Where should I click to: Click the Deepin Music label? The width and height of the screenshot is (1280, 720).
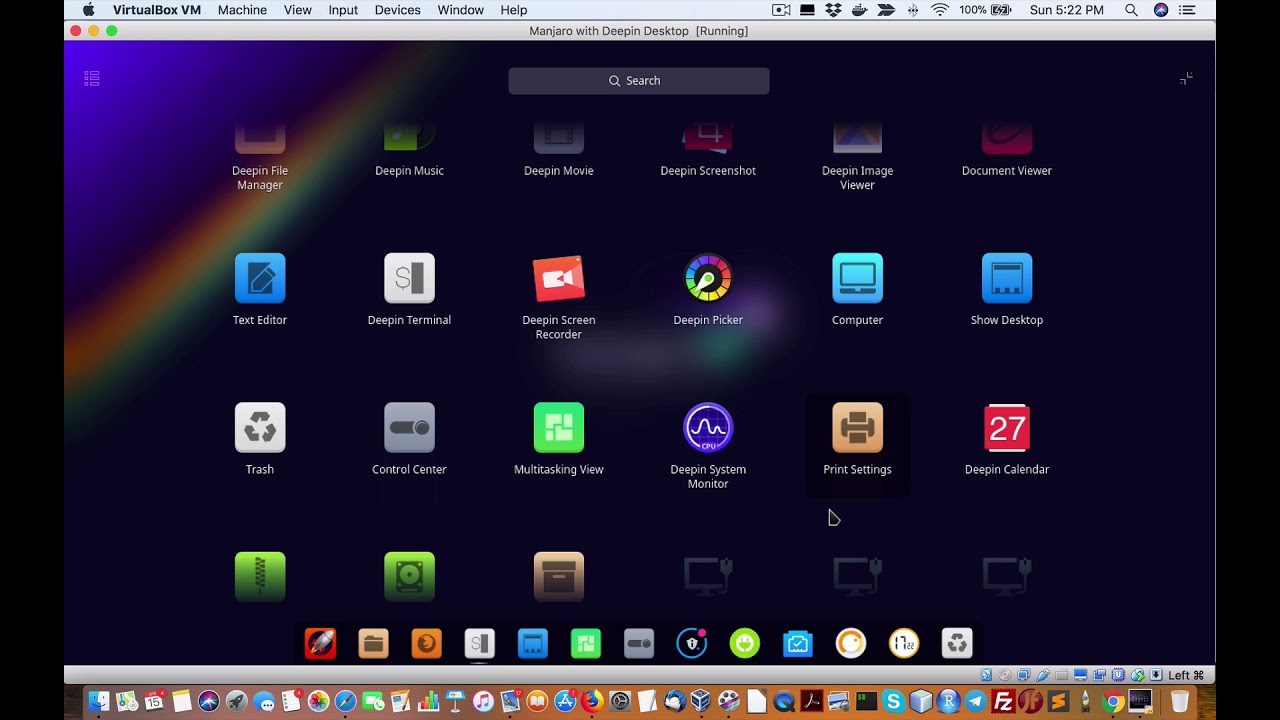[409, 171]
